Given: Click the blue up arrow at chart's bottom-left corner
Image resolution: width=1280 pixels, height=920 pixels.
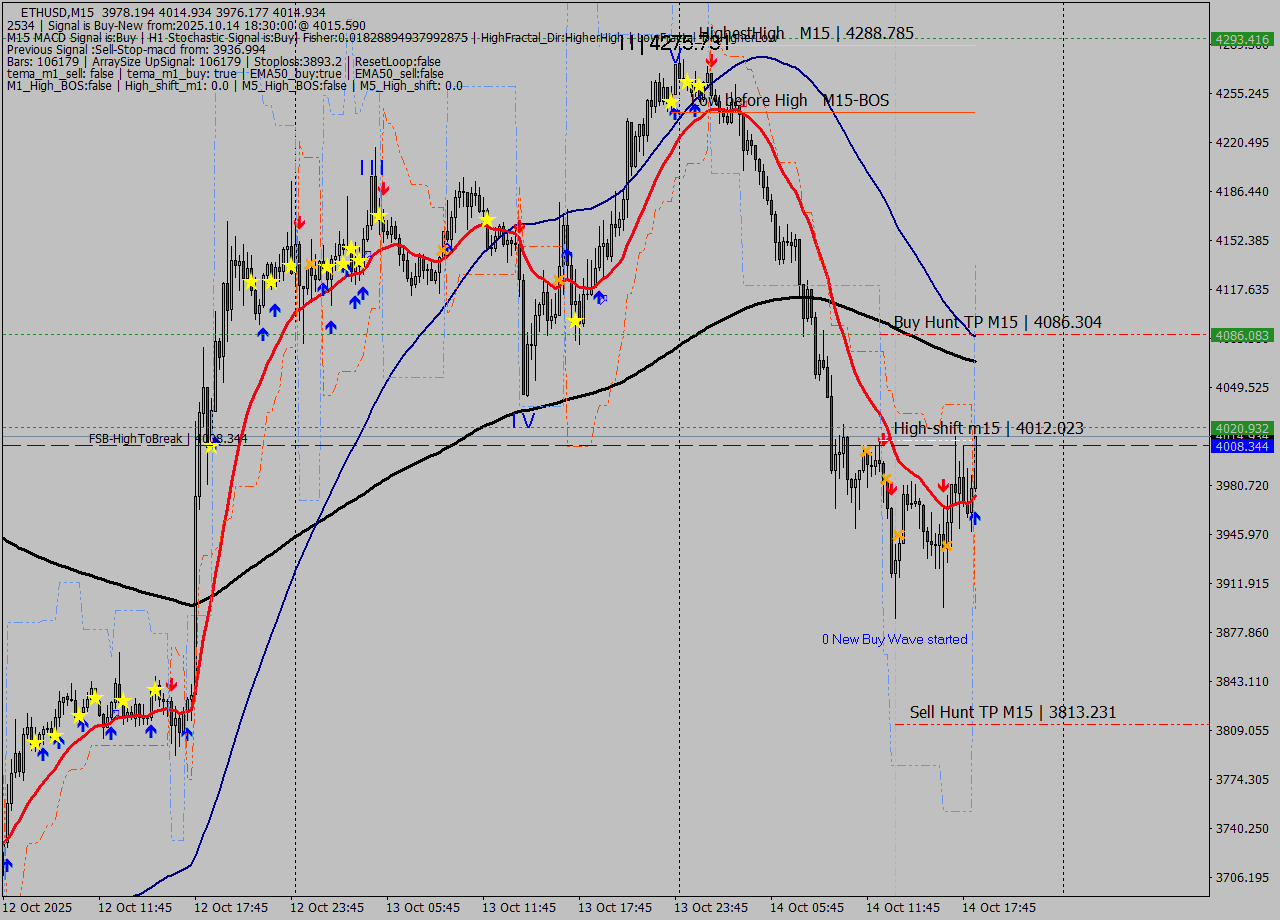Looking at the screenshot, I should tap(7, 865).
